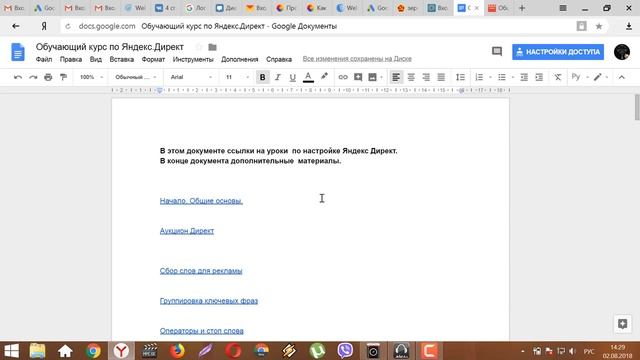640x360 pixels.
Task: Click the Redo icon in toolbar
Action: coord(33,77)
